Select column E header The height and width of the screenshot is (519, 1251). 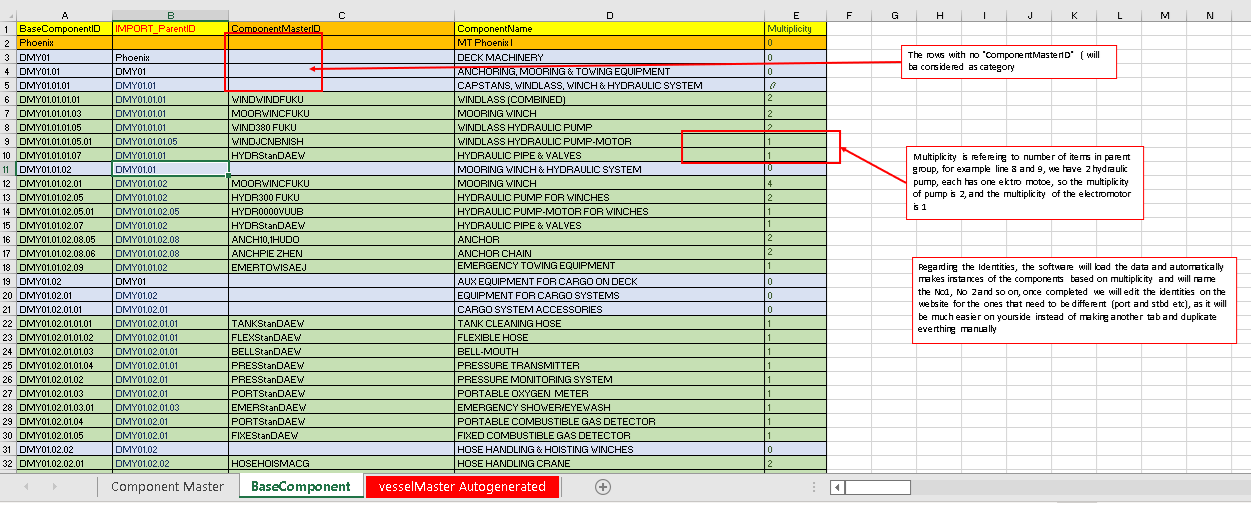(x=795, y=15)
